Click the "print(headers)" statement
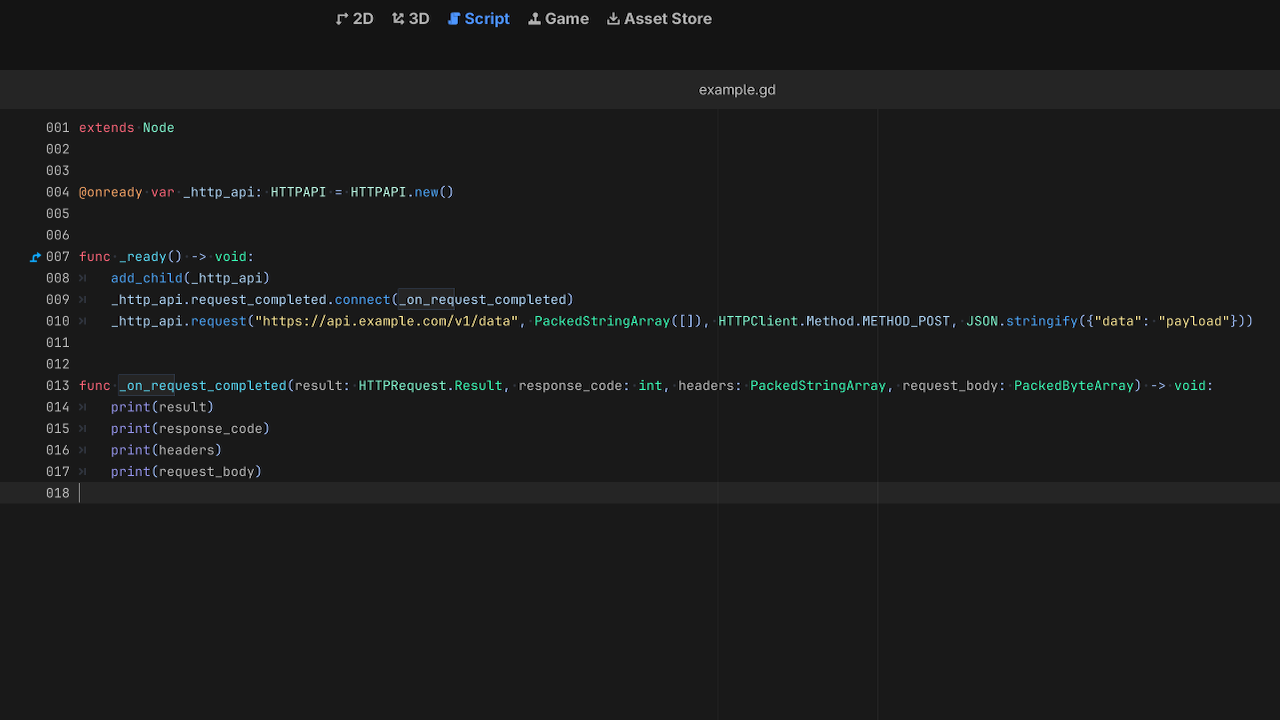Image resolution: width=1280 pixels, height=720 pixels. [x=167, y=450]
